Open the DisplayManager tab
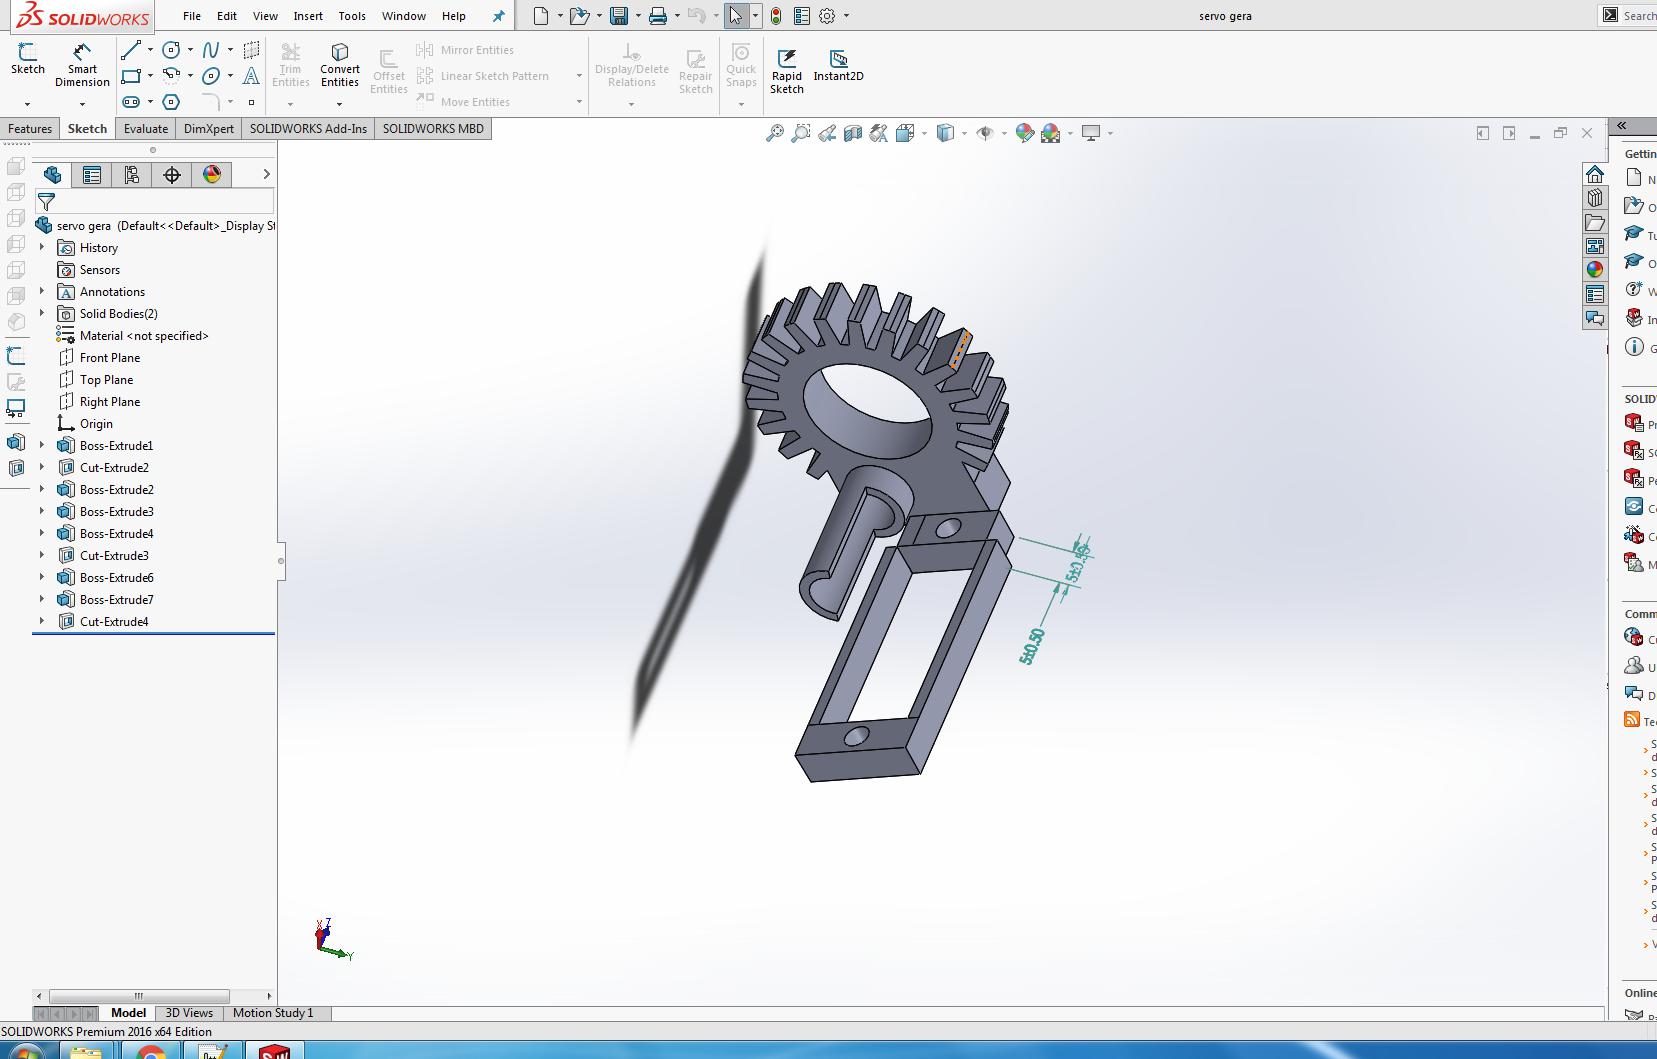The image size is (1657, 1059). [x=212, y=175]
